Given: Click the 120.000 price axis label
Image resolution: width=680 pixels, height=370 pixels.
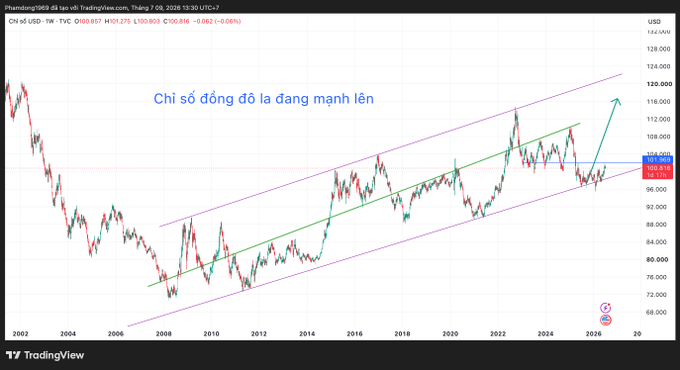Looking at the screenshot, I should point(659,84).
